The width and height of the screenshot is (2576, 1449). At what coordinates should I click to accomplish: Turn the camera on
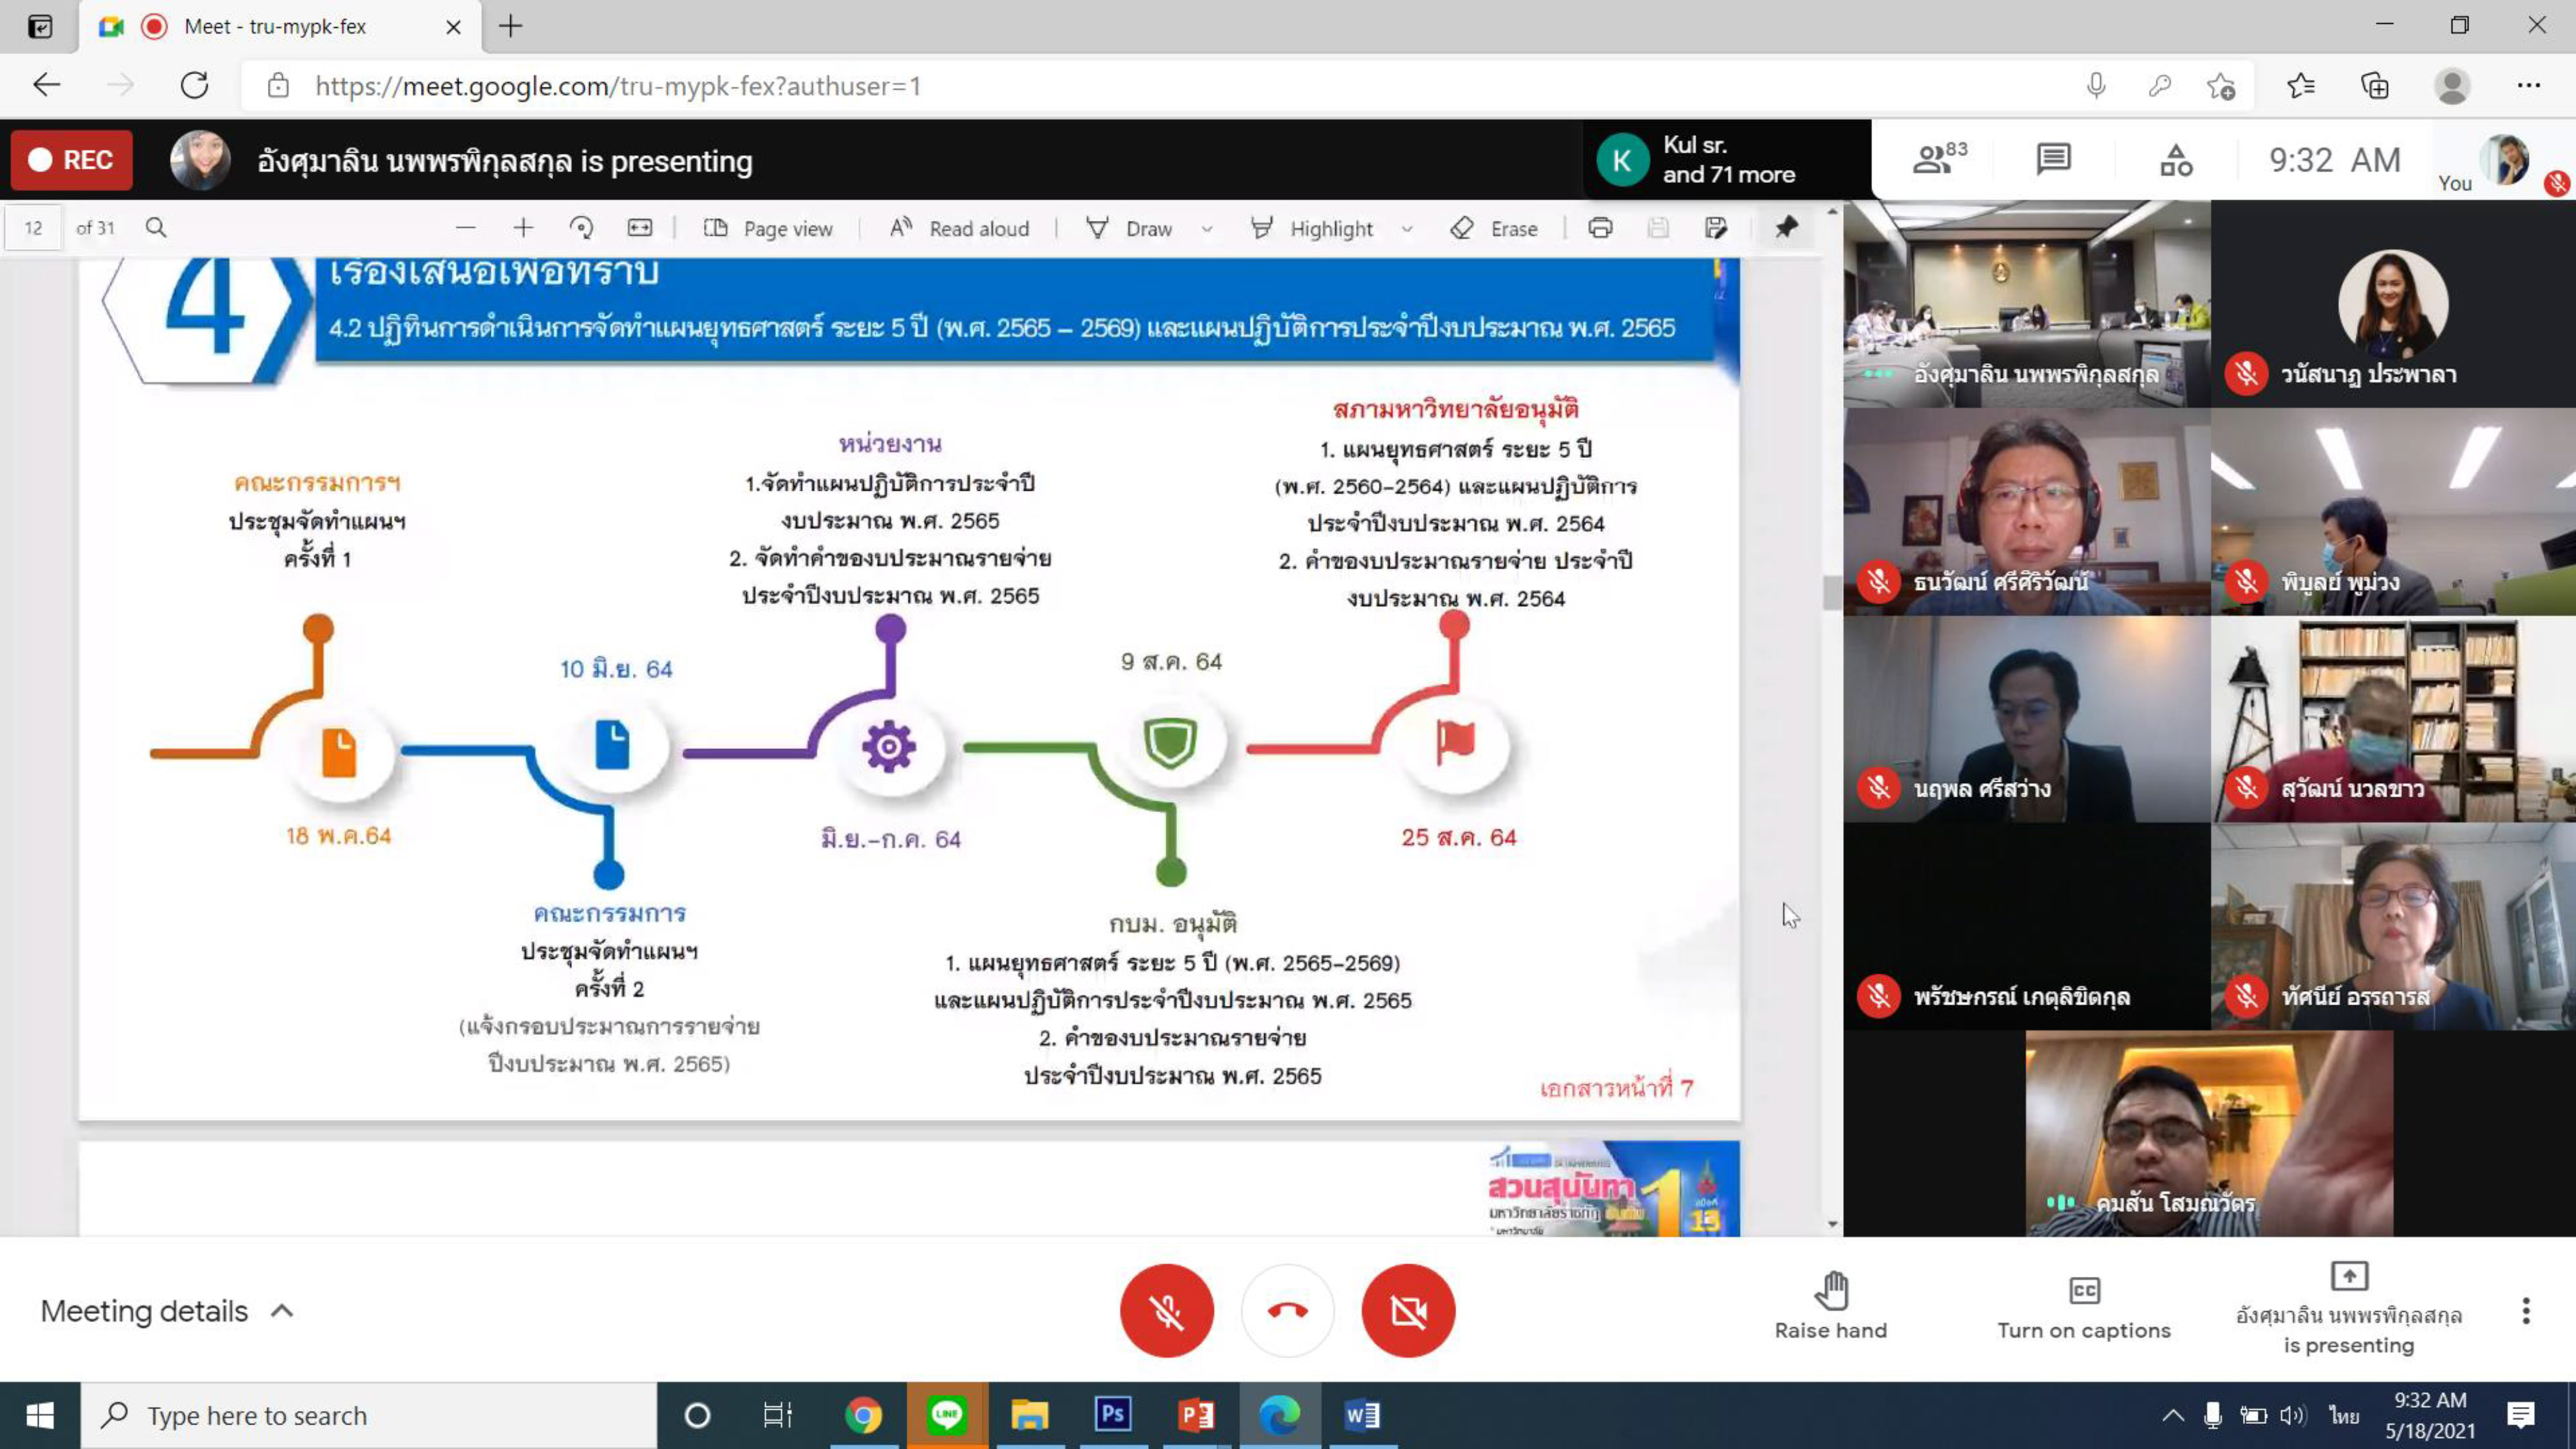(x=1408, y=1310)
